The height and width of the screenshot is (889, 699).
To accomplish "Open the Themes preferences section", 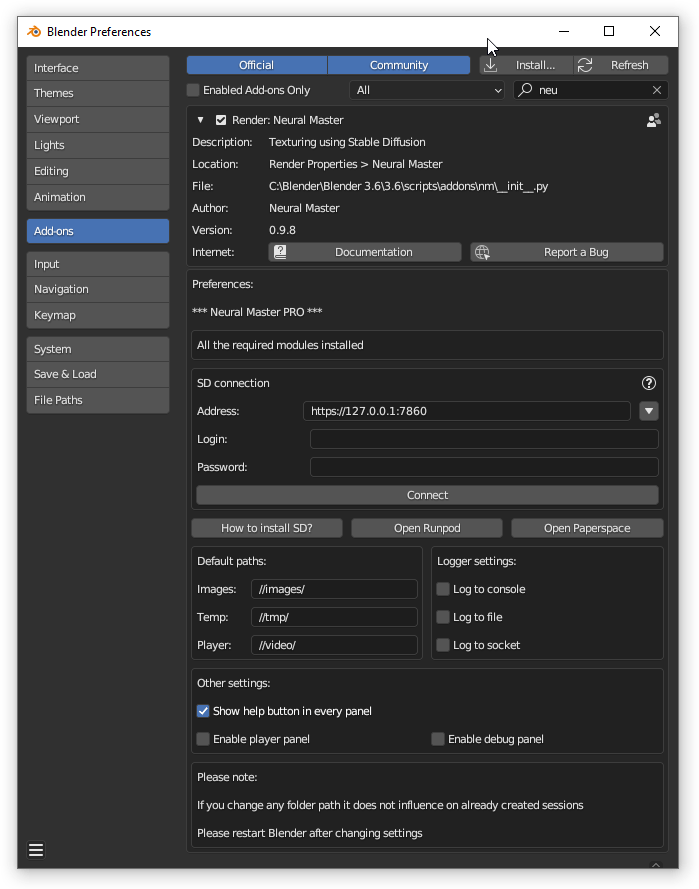I will pyautogui.click(x=98, y=93).
